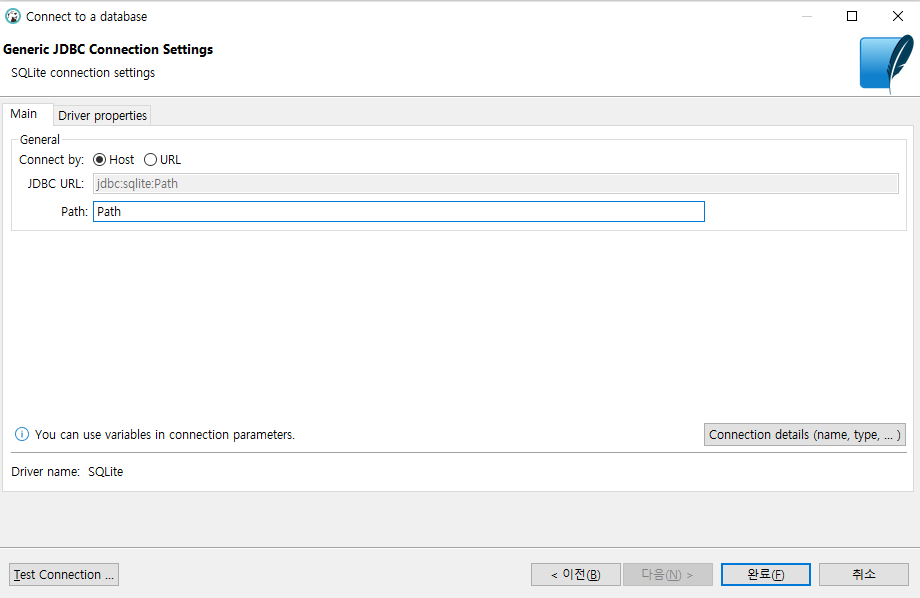Close the Connect to a database window
The width and height of the screenshot is (920, 598).
click(898, 16)
